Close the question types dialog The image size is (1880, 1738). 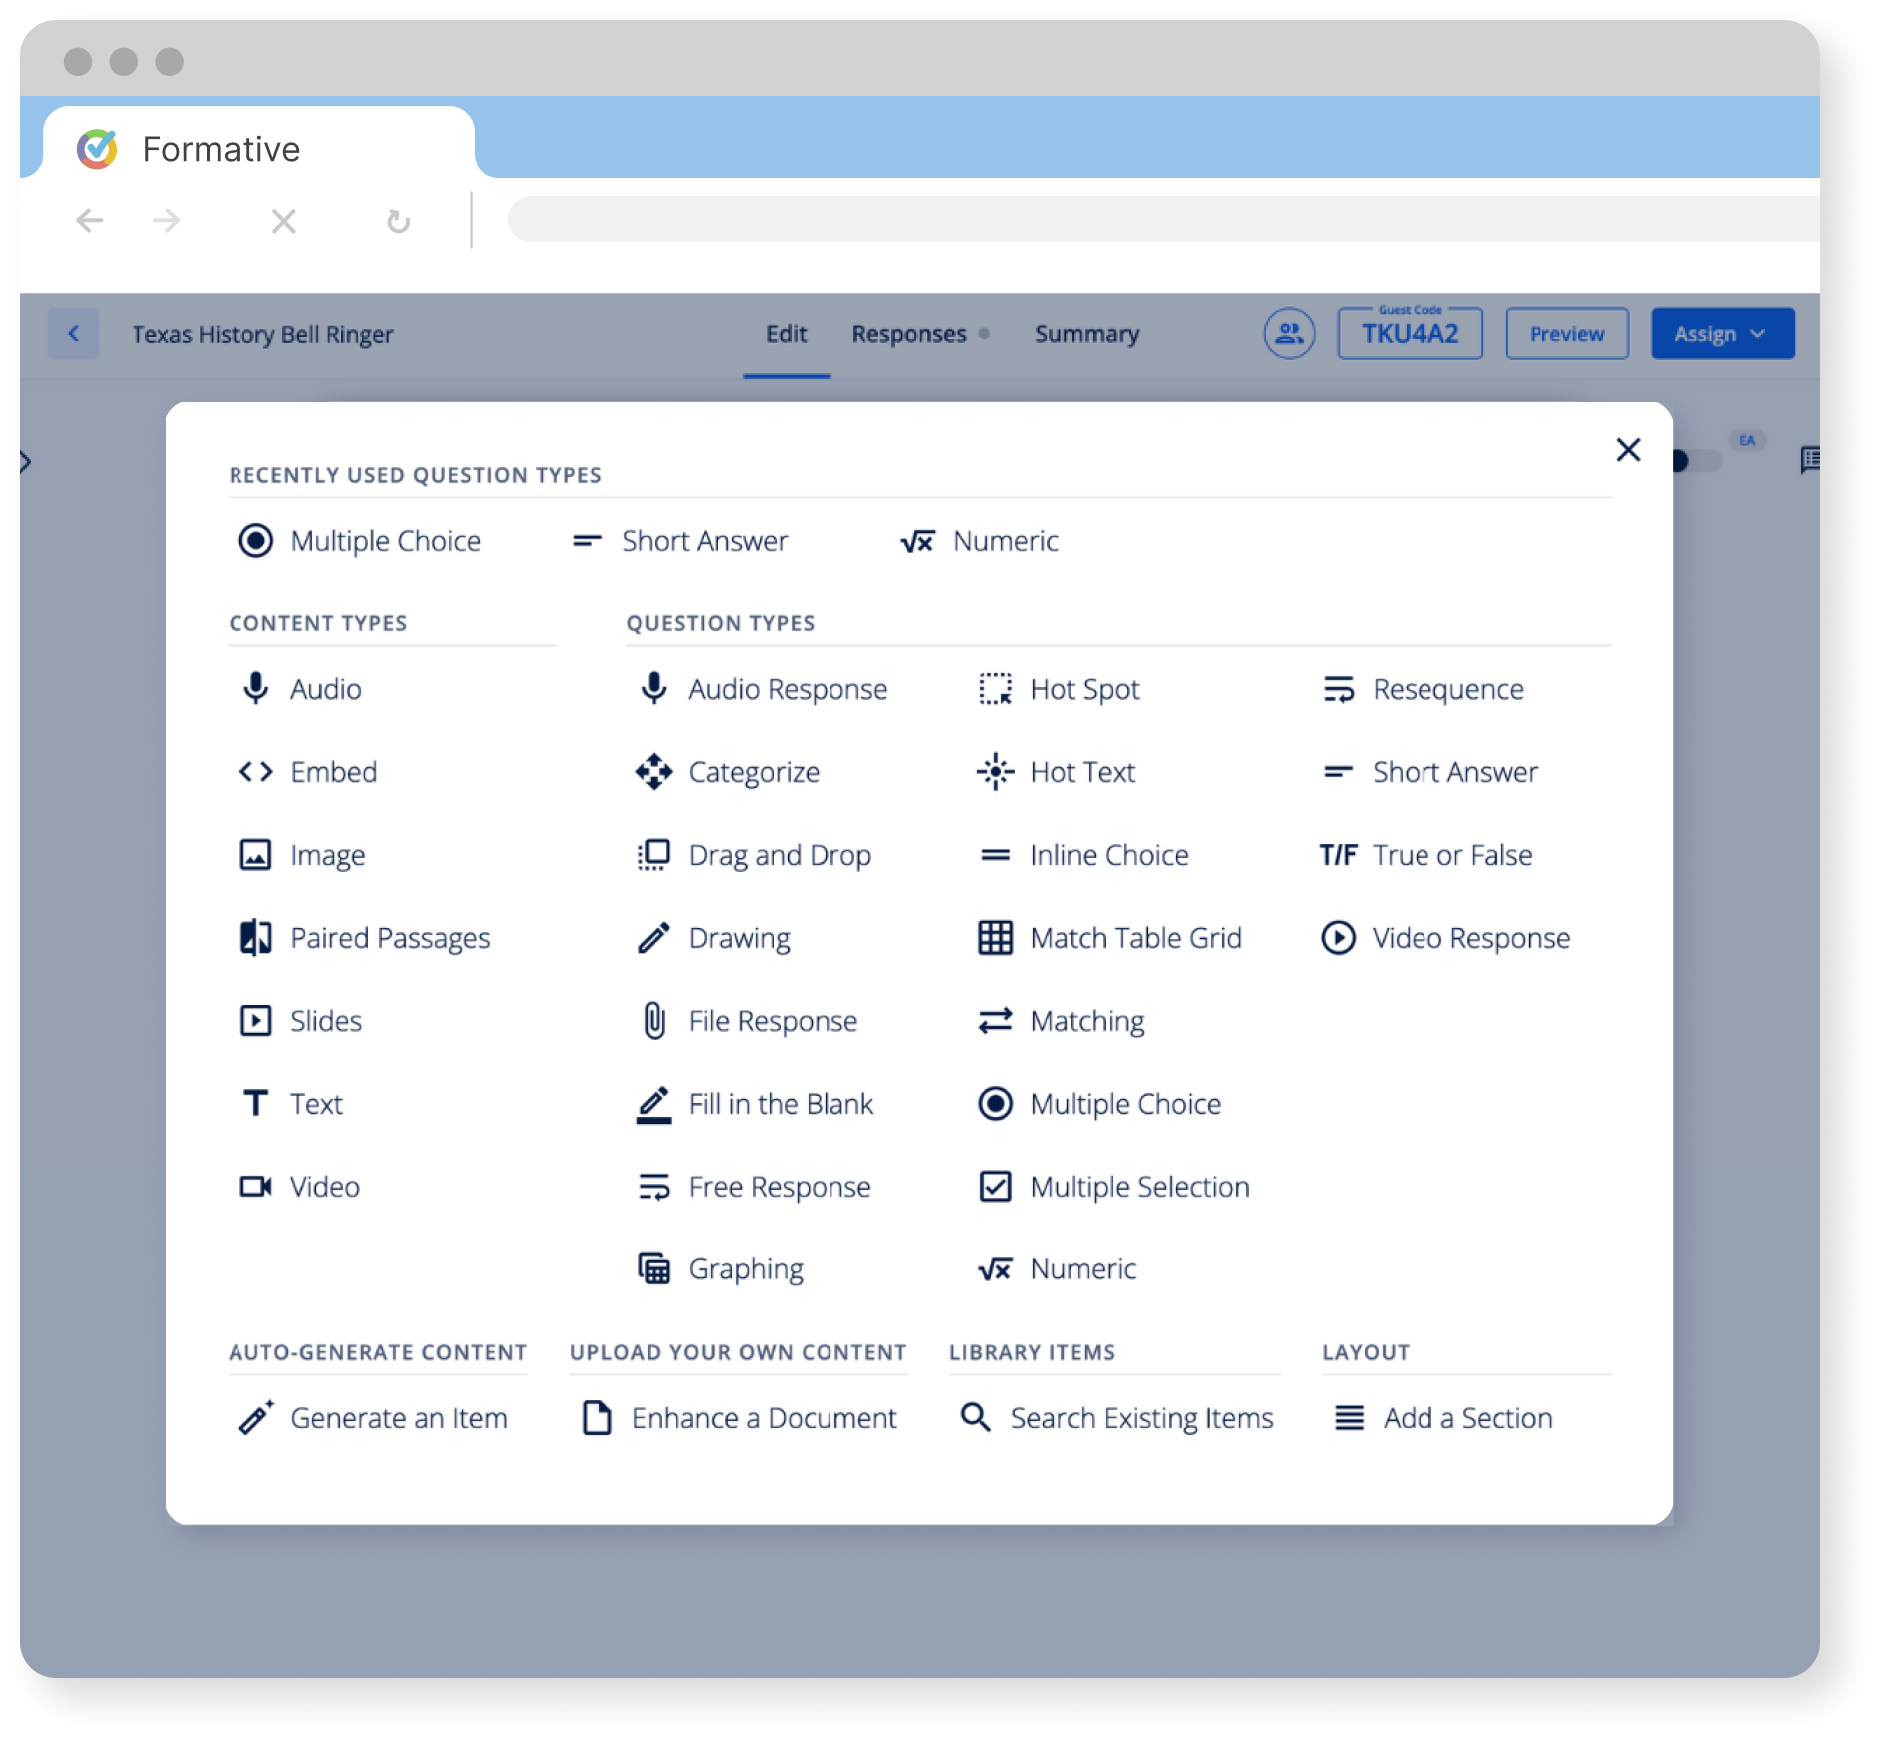click(x=1628, y=450)
